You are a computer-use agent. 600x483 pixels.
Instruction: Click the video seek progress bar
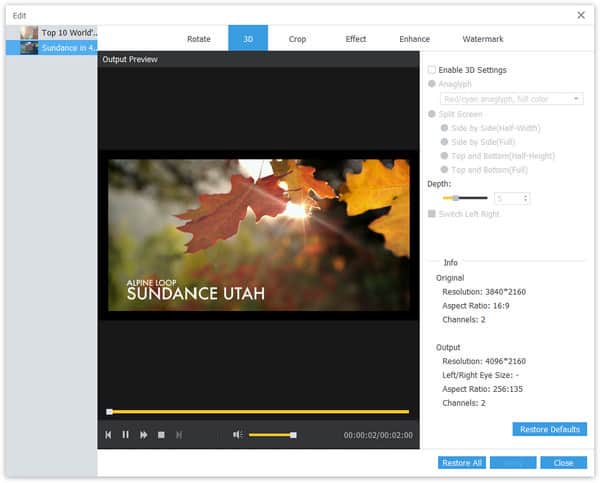tap(259, 412)
